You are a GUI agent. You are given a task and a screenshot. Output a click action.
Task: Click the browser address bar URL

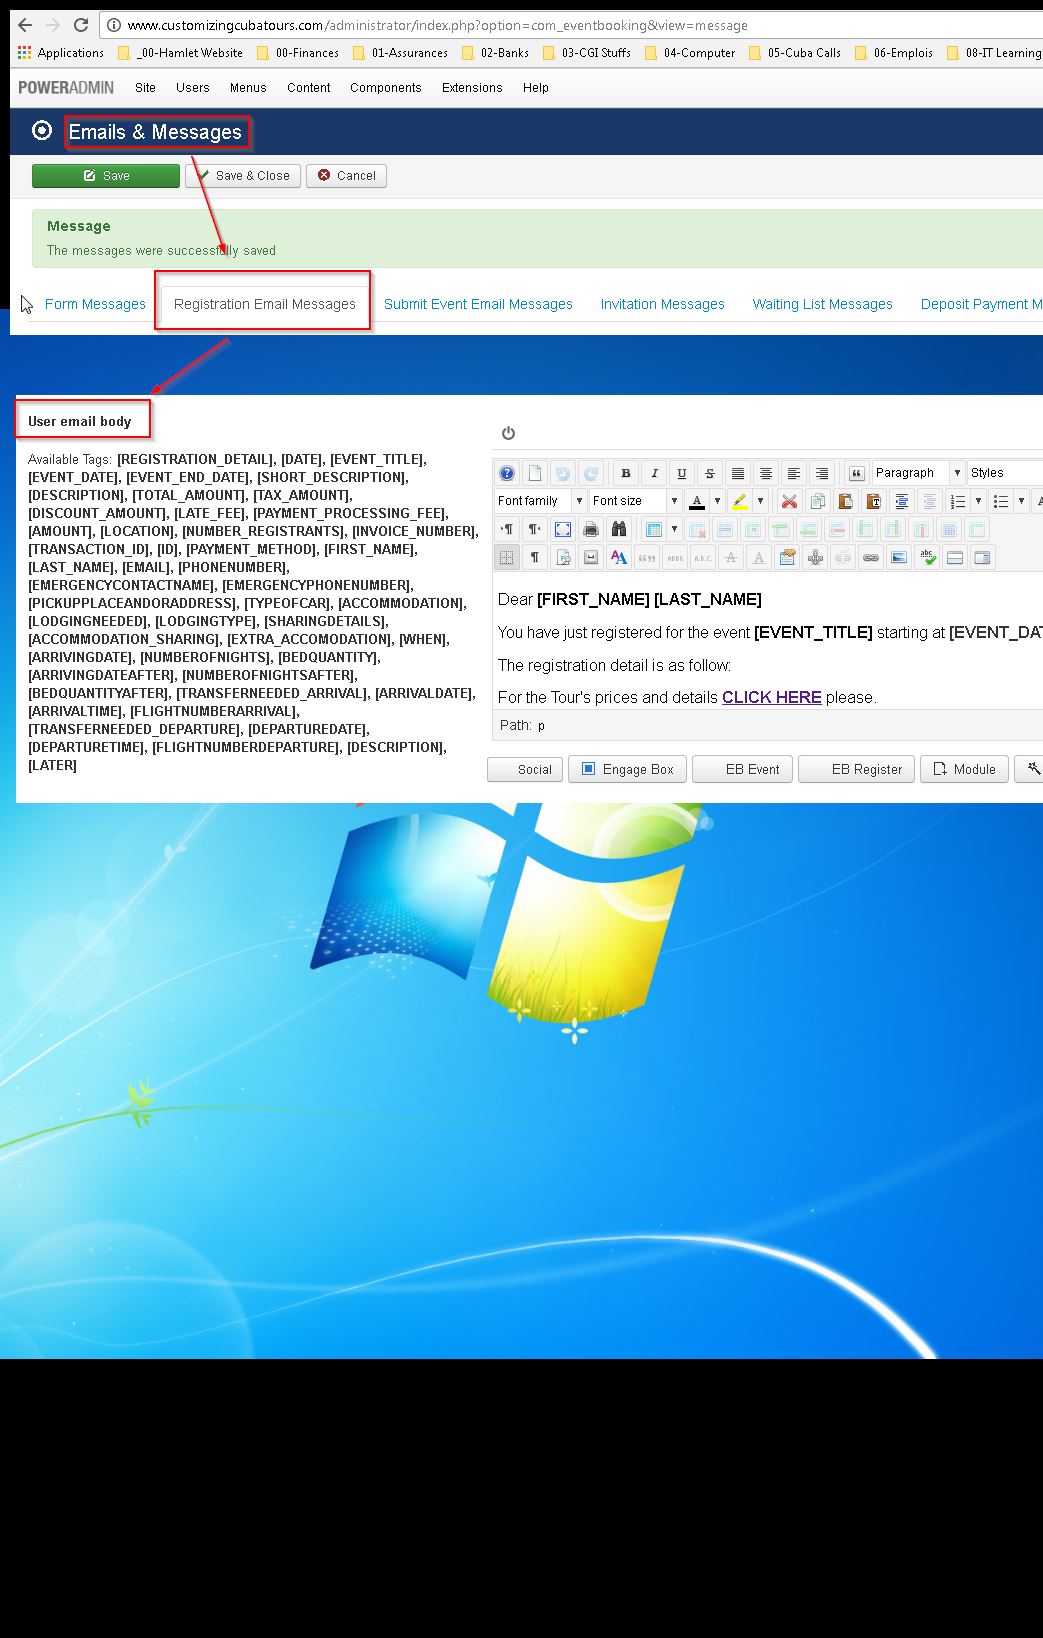(x=437, y=25)
